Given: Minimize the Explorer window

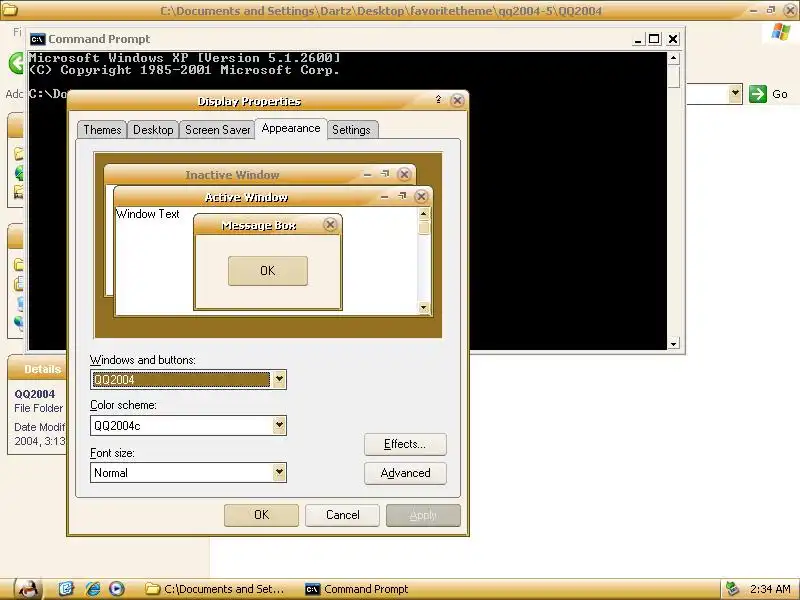Looking at the screenshot, I should tap(754, 10).
